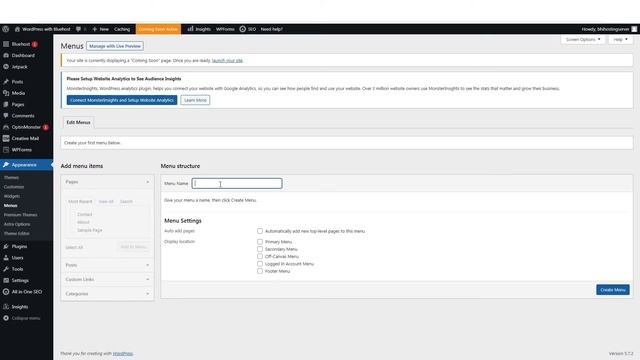This screenshot has width=640, height=360.
Task: Switch to the Edit Menus tab
Action: [x=78, y=122]
